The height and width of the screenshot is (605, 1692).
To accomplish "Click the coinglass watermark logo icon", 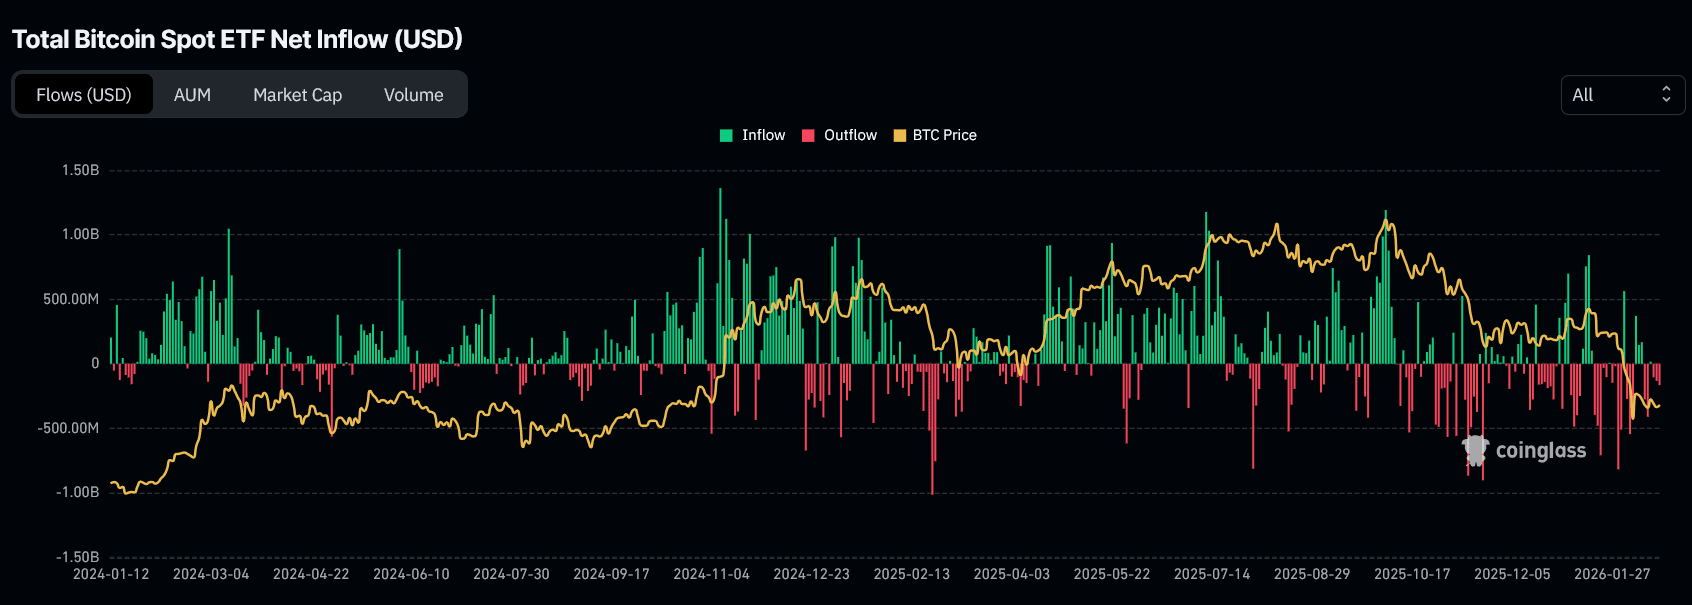I will click(1475, 450).
